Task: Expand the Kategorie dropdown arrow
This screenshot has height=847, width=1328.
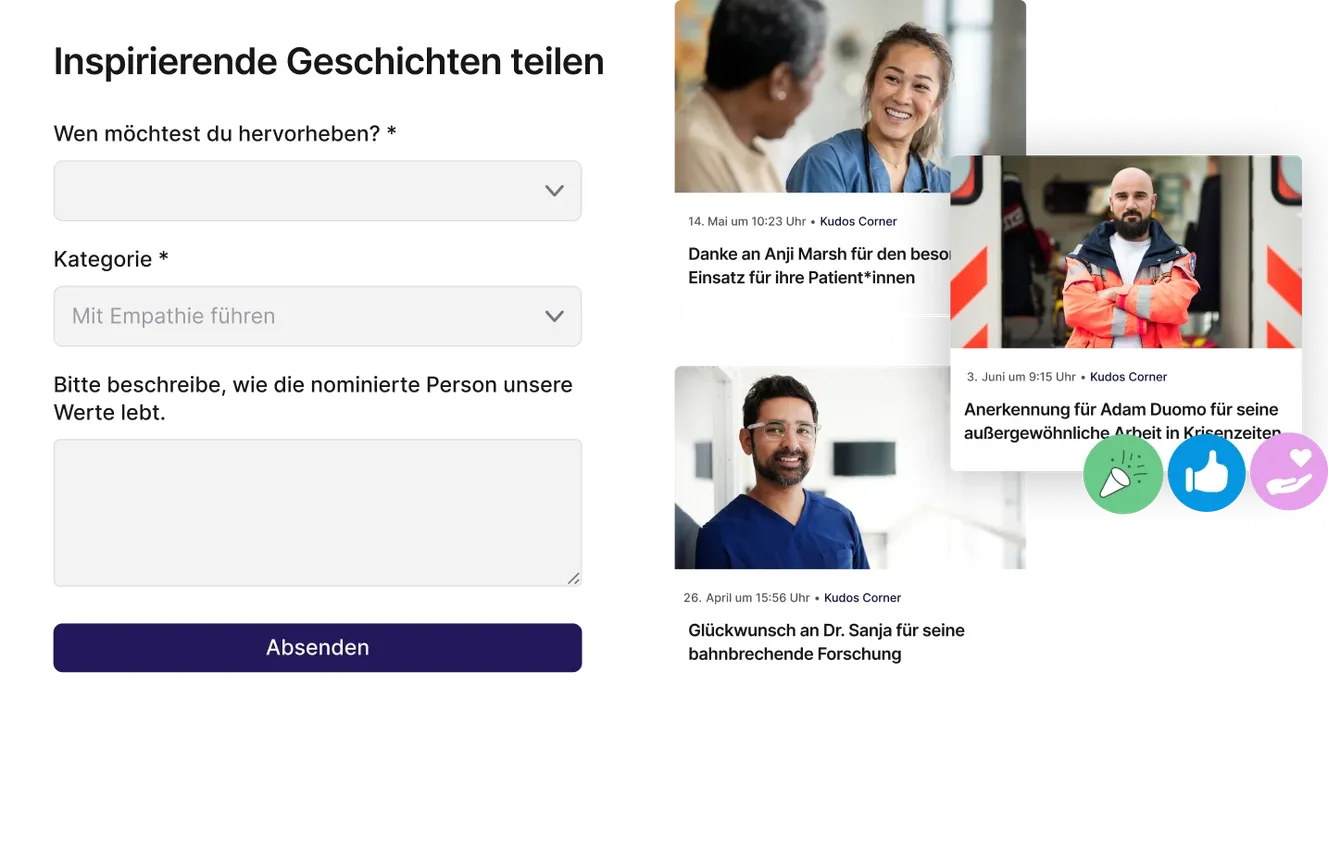Action: 554,316
